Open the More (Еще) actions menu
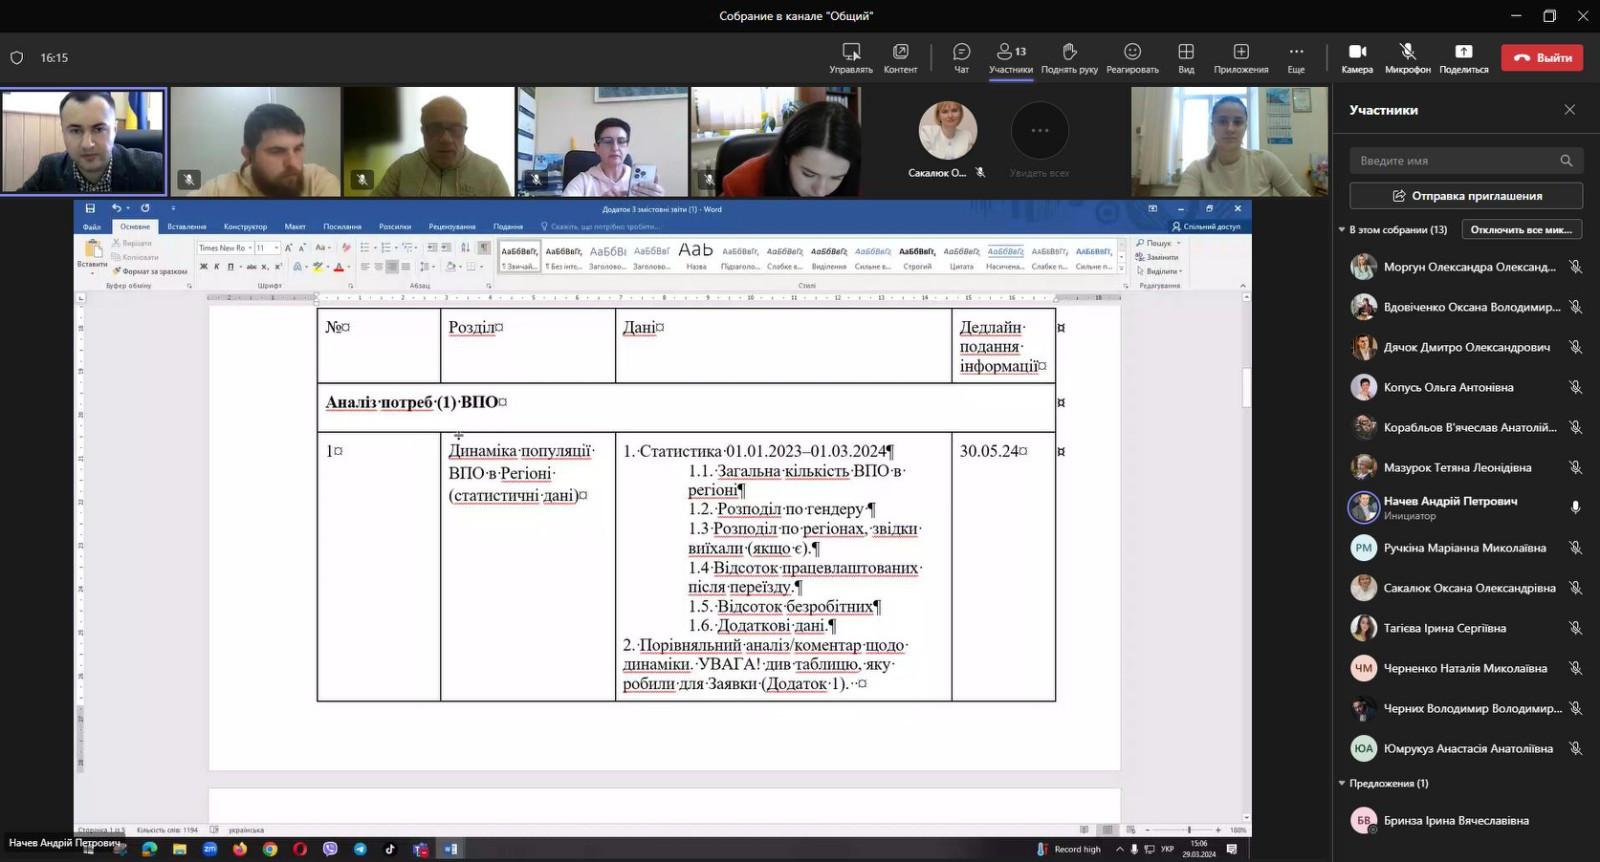The image size is (1600, 862). 1296,58
